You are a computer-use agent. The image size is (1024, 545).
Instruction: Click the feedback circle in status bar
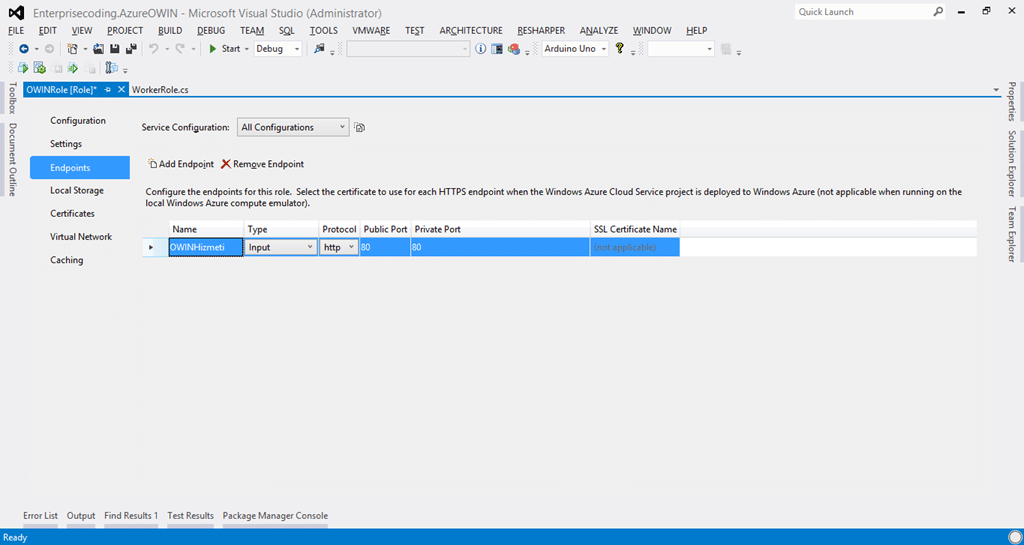pos(1014,537)
